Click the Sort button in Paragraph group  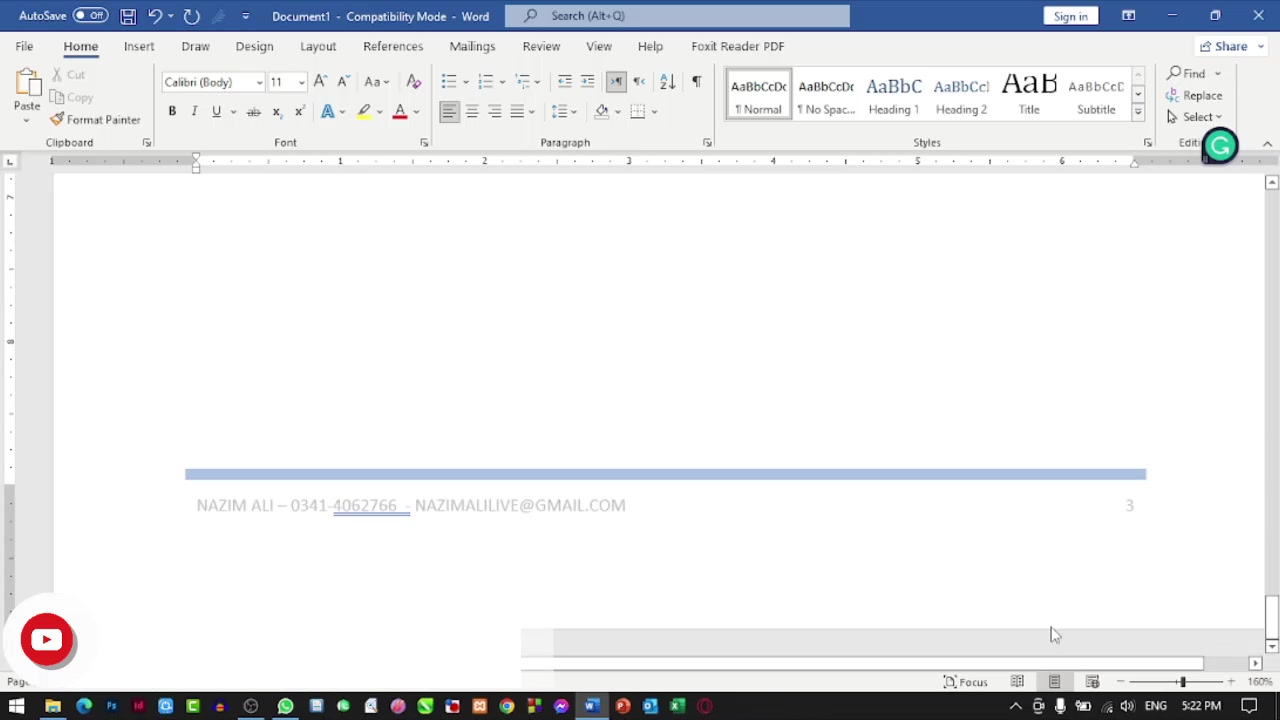(x=667, y=81)
